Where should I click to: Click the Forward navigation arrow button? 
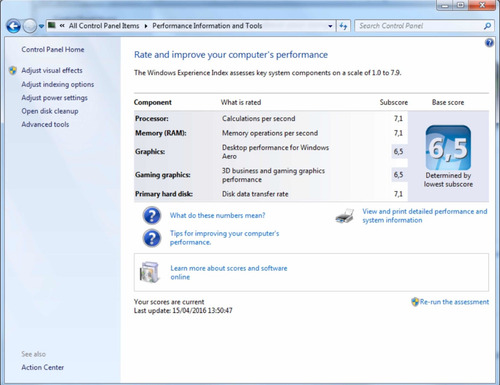(30, 26)
